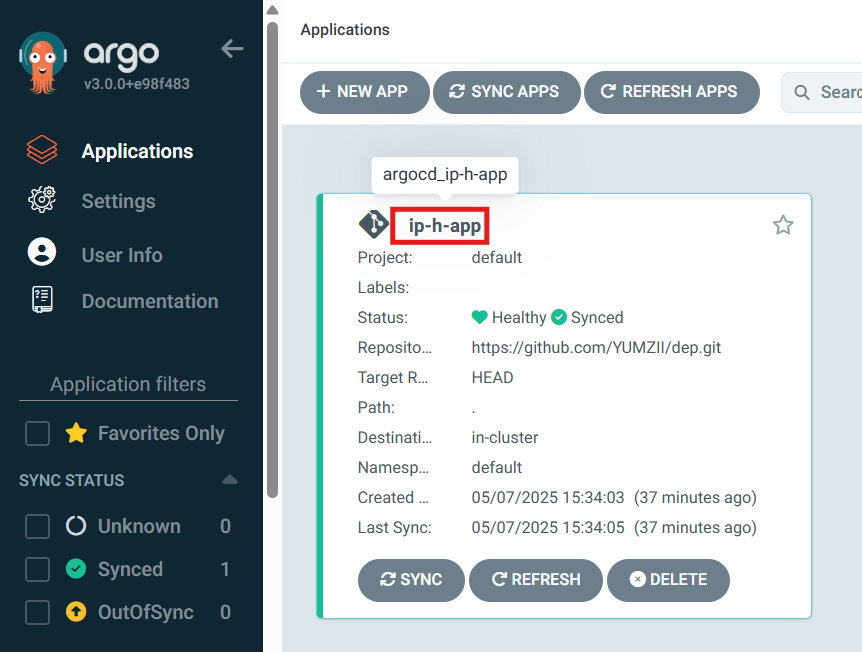
Task: Open the ip-h-app application title
Action: 445,225
